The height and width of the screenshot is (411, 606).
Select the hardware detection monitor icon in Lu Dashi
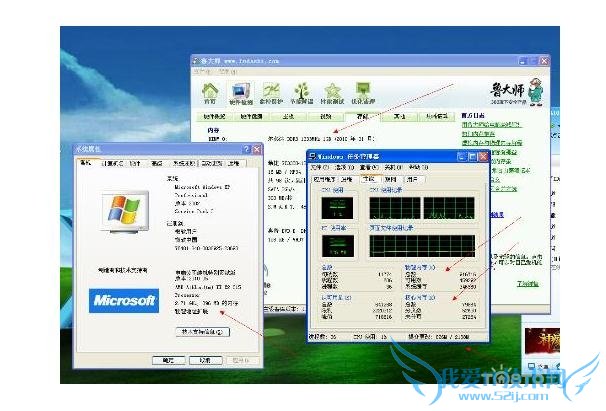click(241, 91)
